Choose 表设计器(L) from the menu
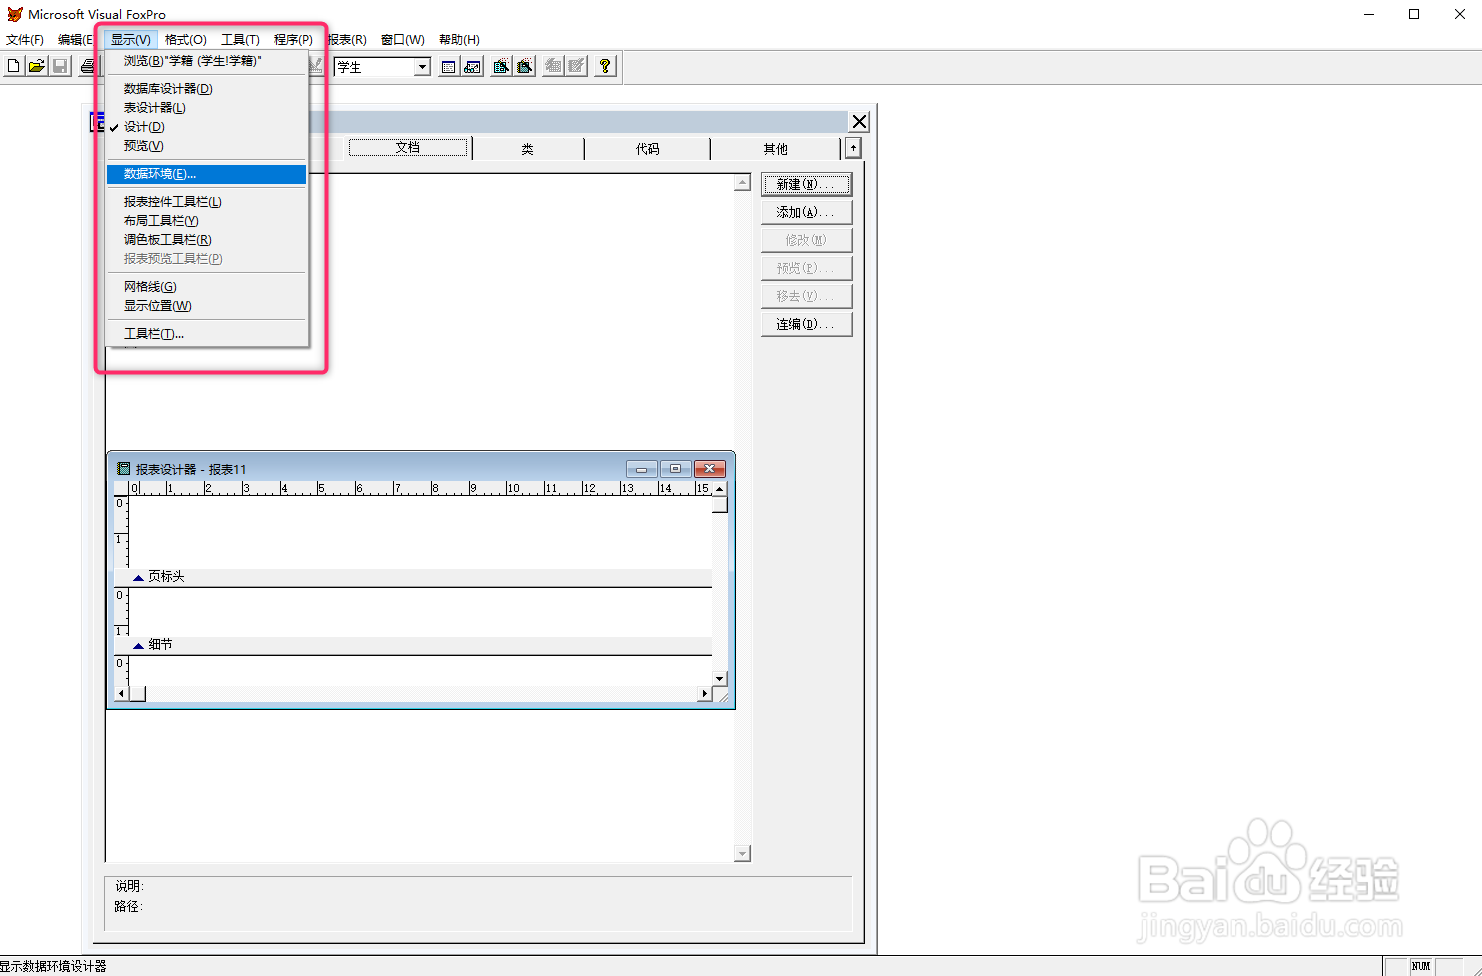The width and height of the screenshot is (1482, 976). (206, 108)
